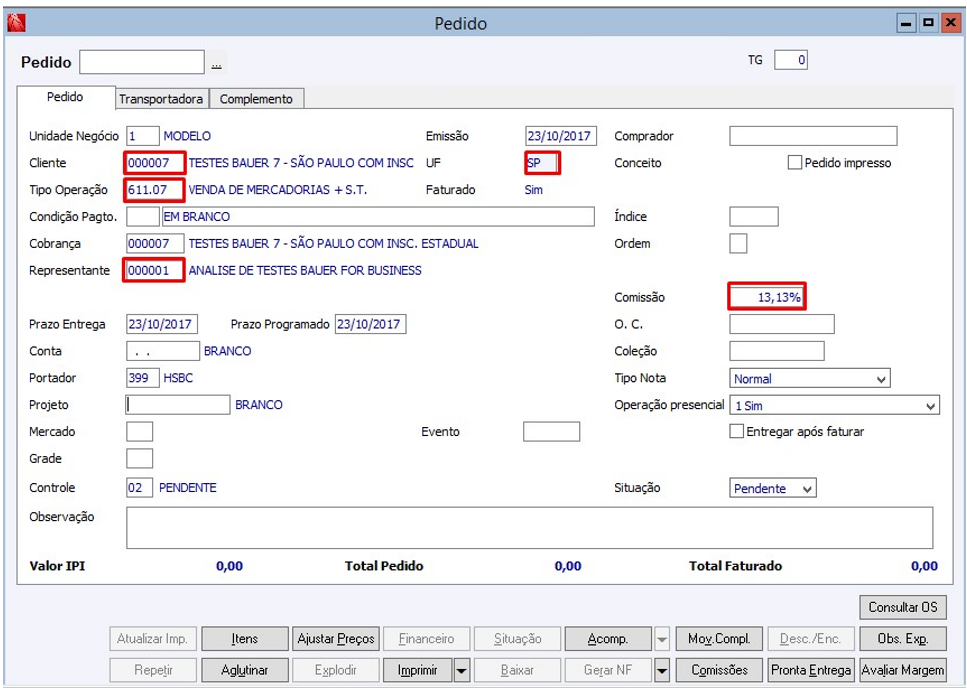The image size is (967, 691).
Task: Select the Pedido tab
Action: (x=65, y=97)
